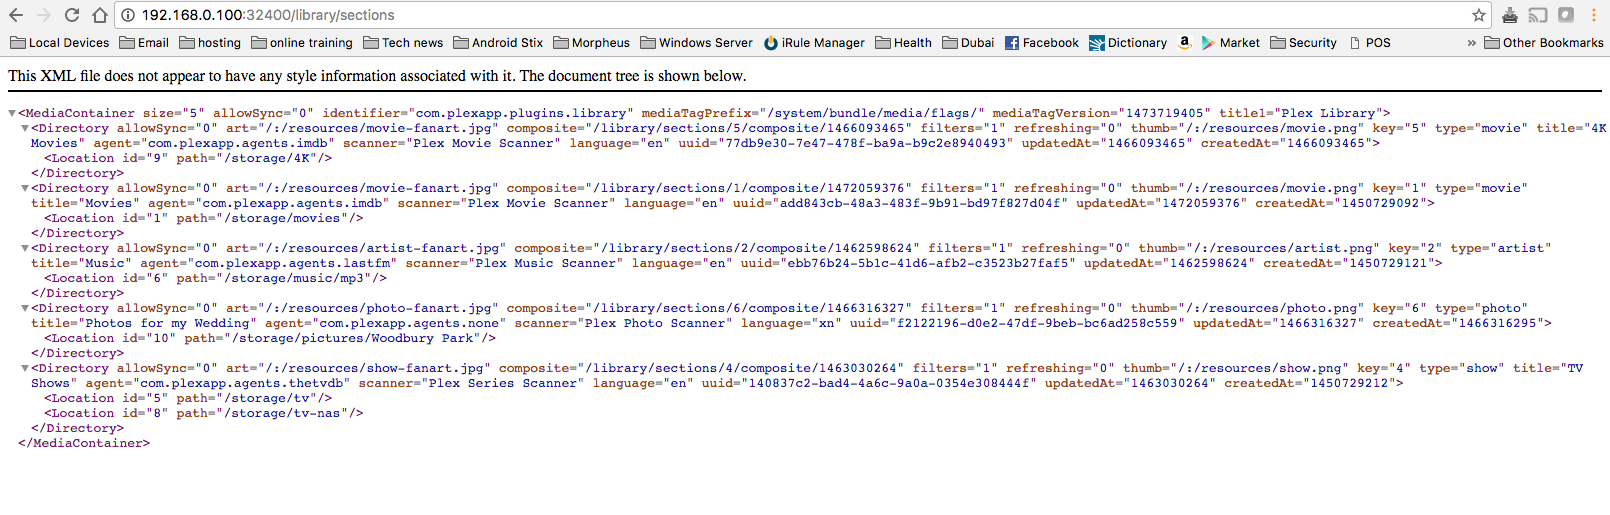Open the iRule Manager bookmark
This screenshot has width=1610, height=515.
(x=814, y=43)
